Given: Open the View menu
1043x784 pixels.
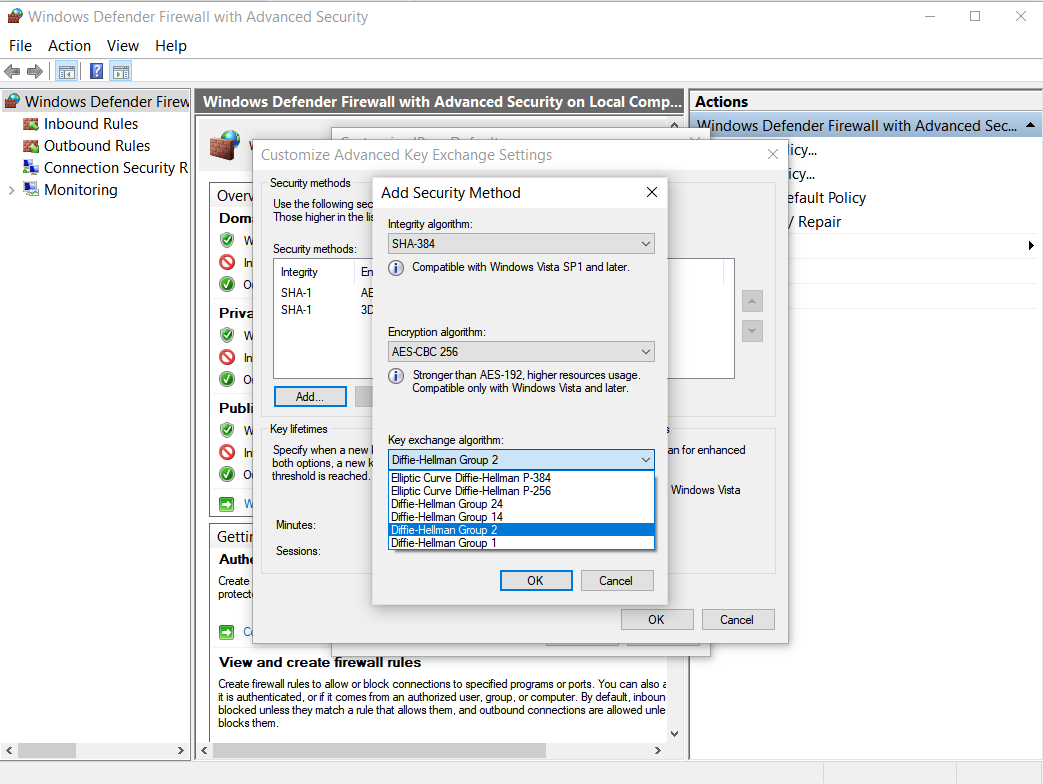Looking at the screenshot, I should pos(122,46).
